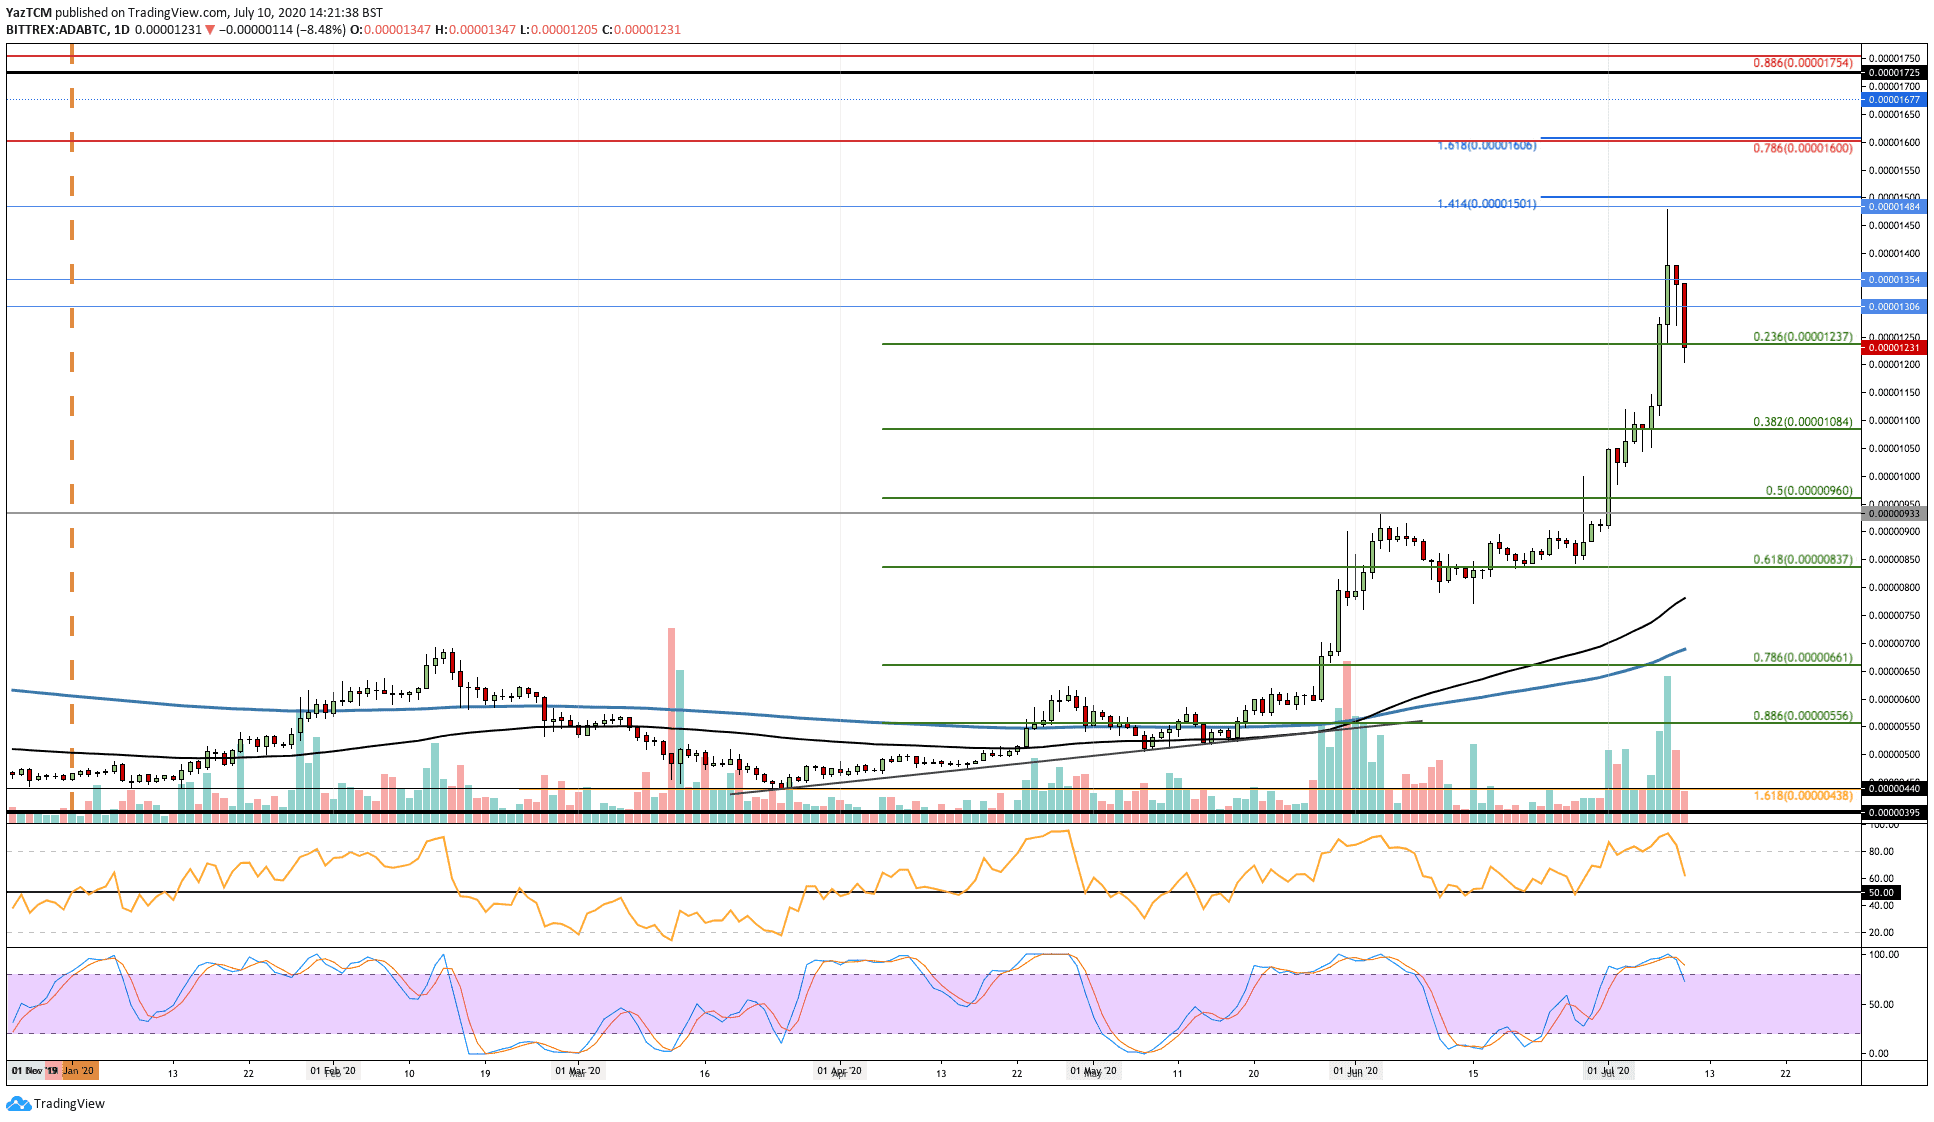Click the RSI 80.00 axis label

1881,852
